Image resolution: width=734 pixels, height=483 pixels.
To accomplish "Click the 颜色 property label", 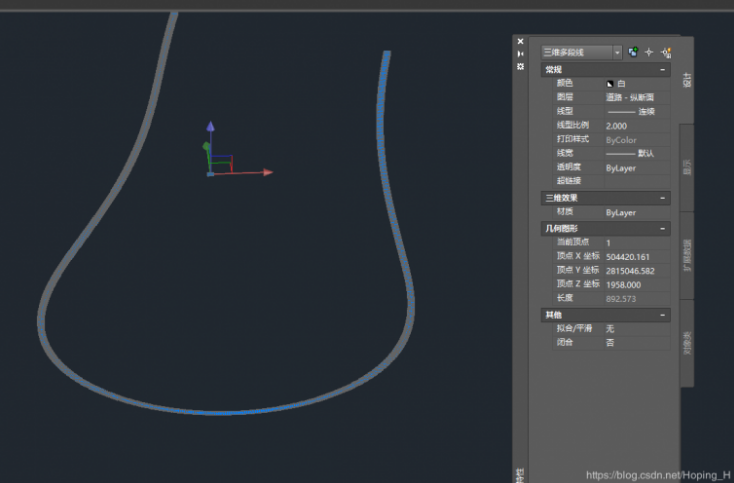I will click(565, 83).
